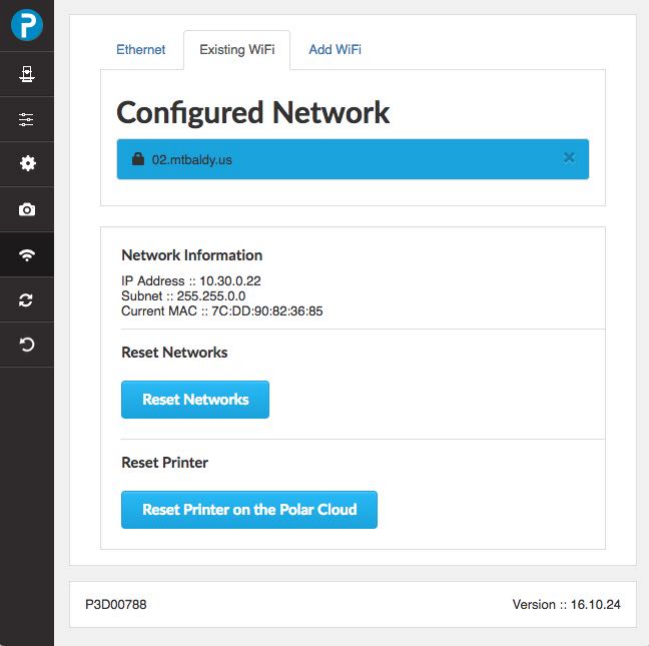
Task: Click the P3D00788 serial number
Action: tap(116, 605)
